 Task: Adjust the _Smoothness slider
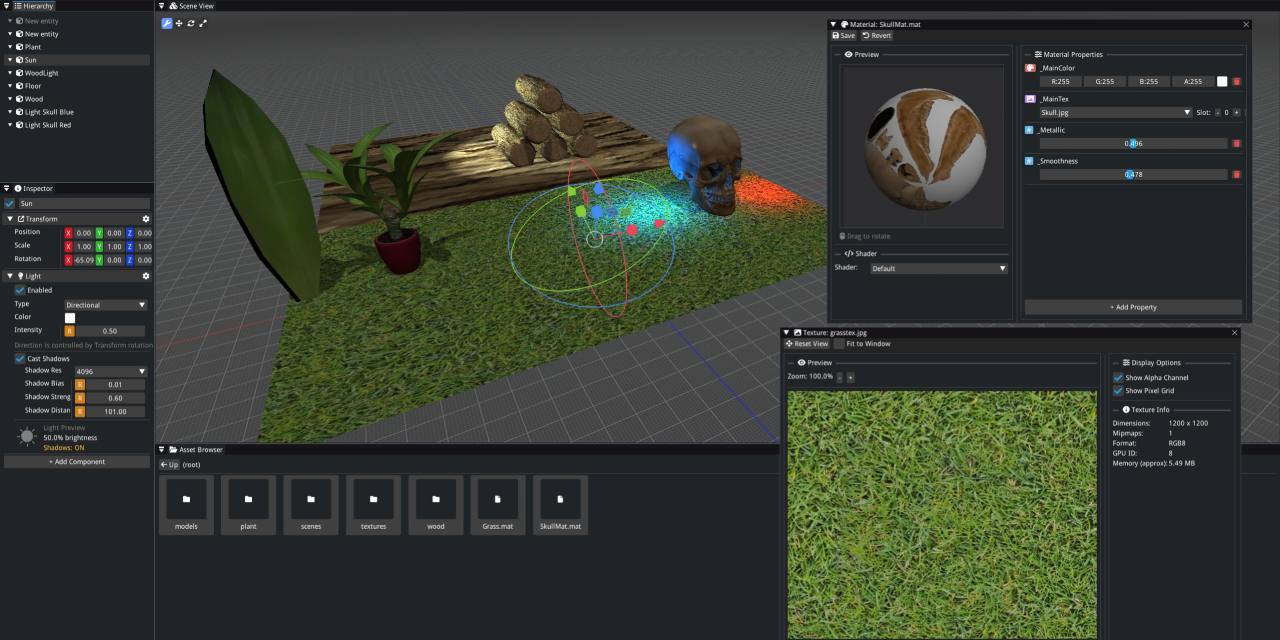1133,175
